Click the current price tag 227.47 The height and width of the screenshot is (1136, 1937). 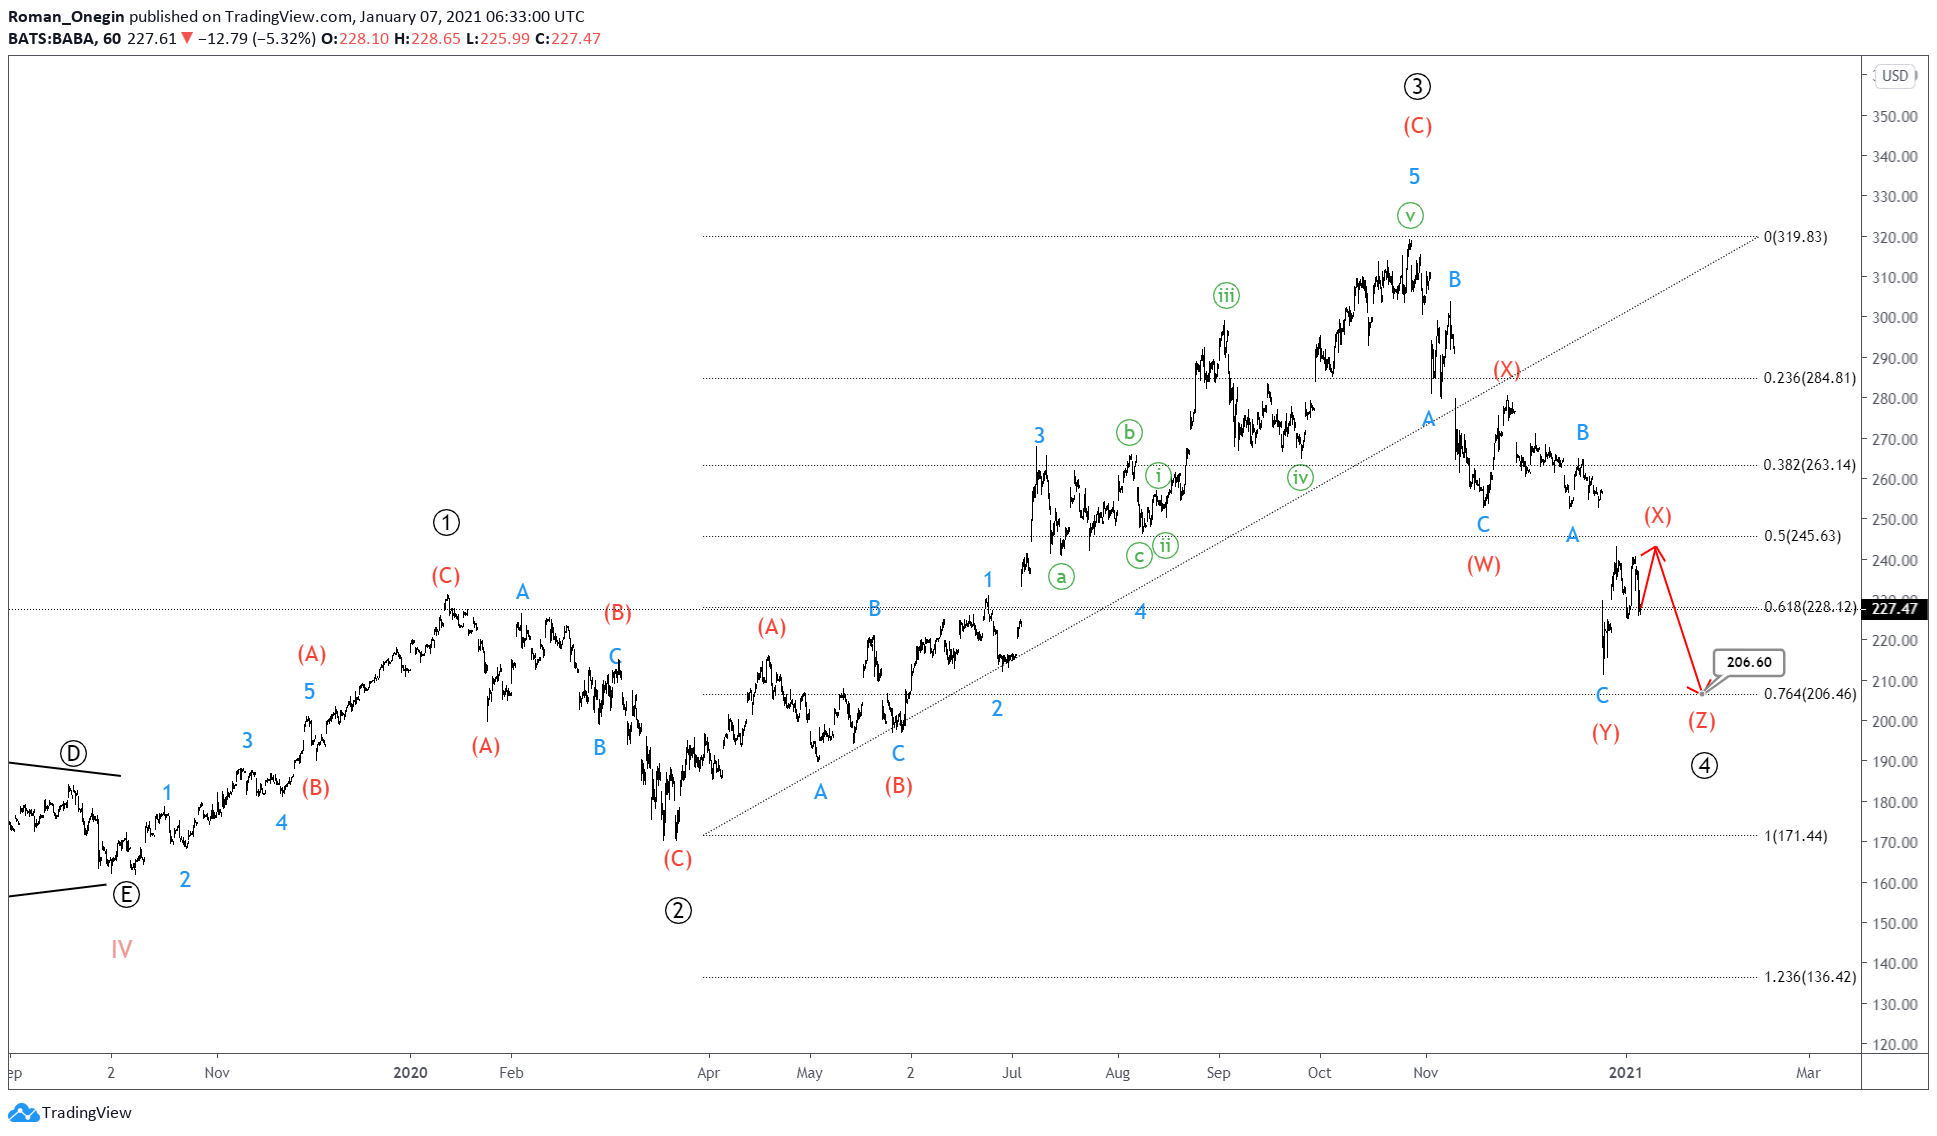1894,608
